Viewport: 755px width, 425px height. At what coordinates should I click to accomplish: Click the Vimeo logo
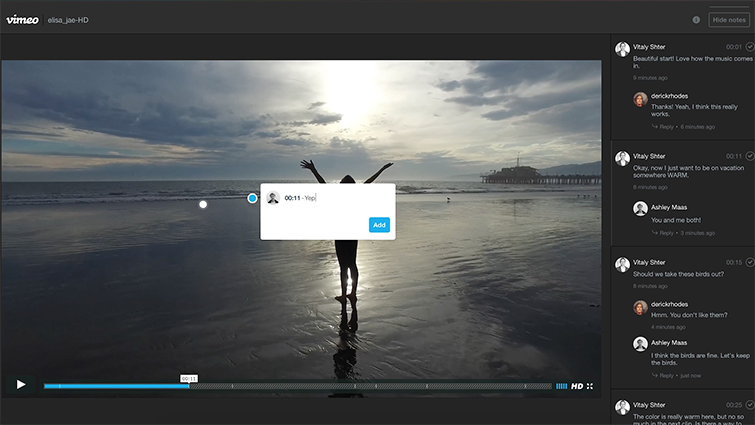tap(22, 19)
